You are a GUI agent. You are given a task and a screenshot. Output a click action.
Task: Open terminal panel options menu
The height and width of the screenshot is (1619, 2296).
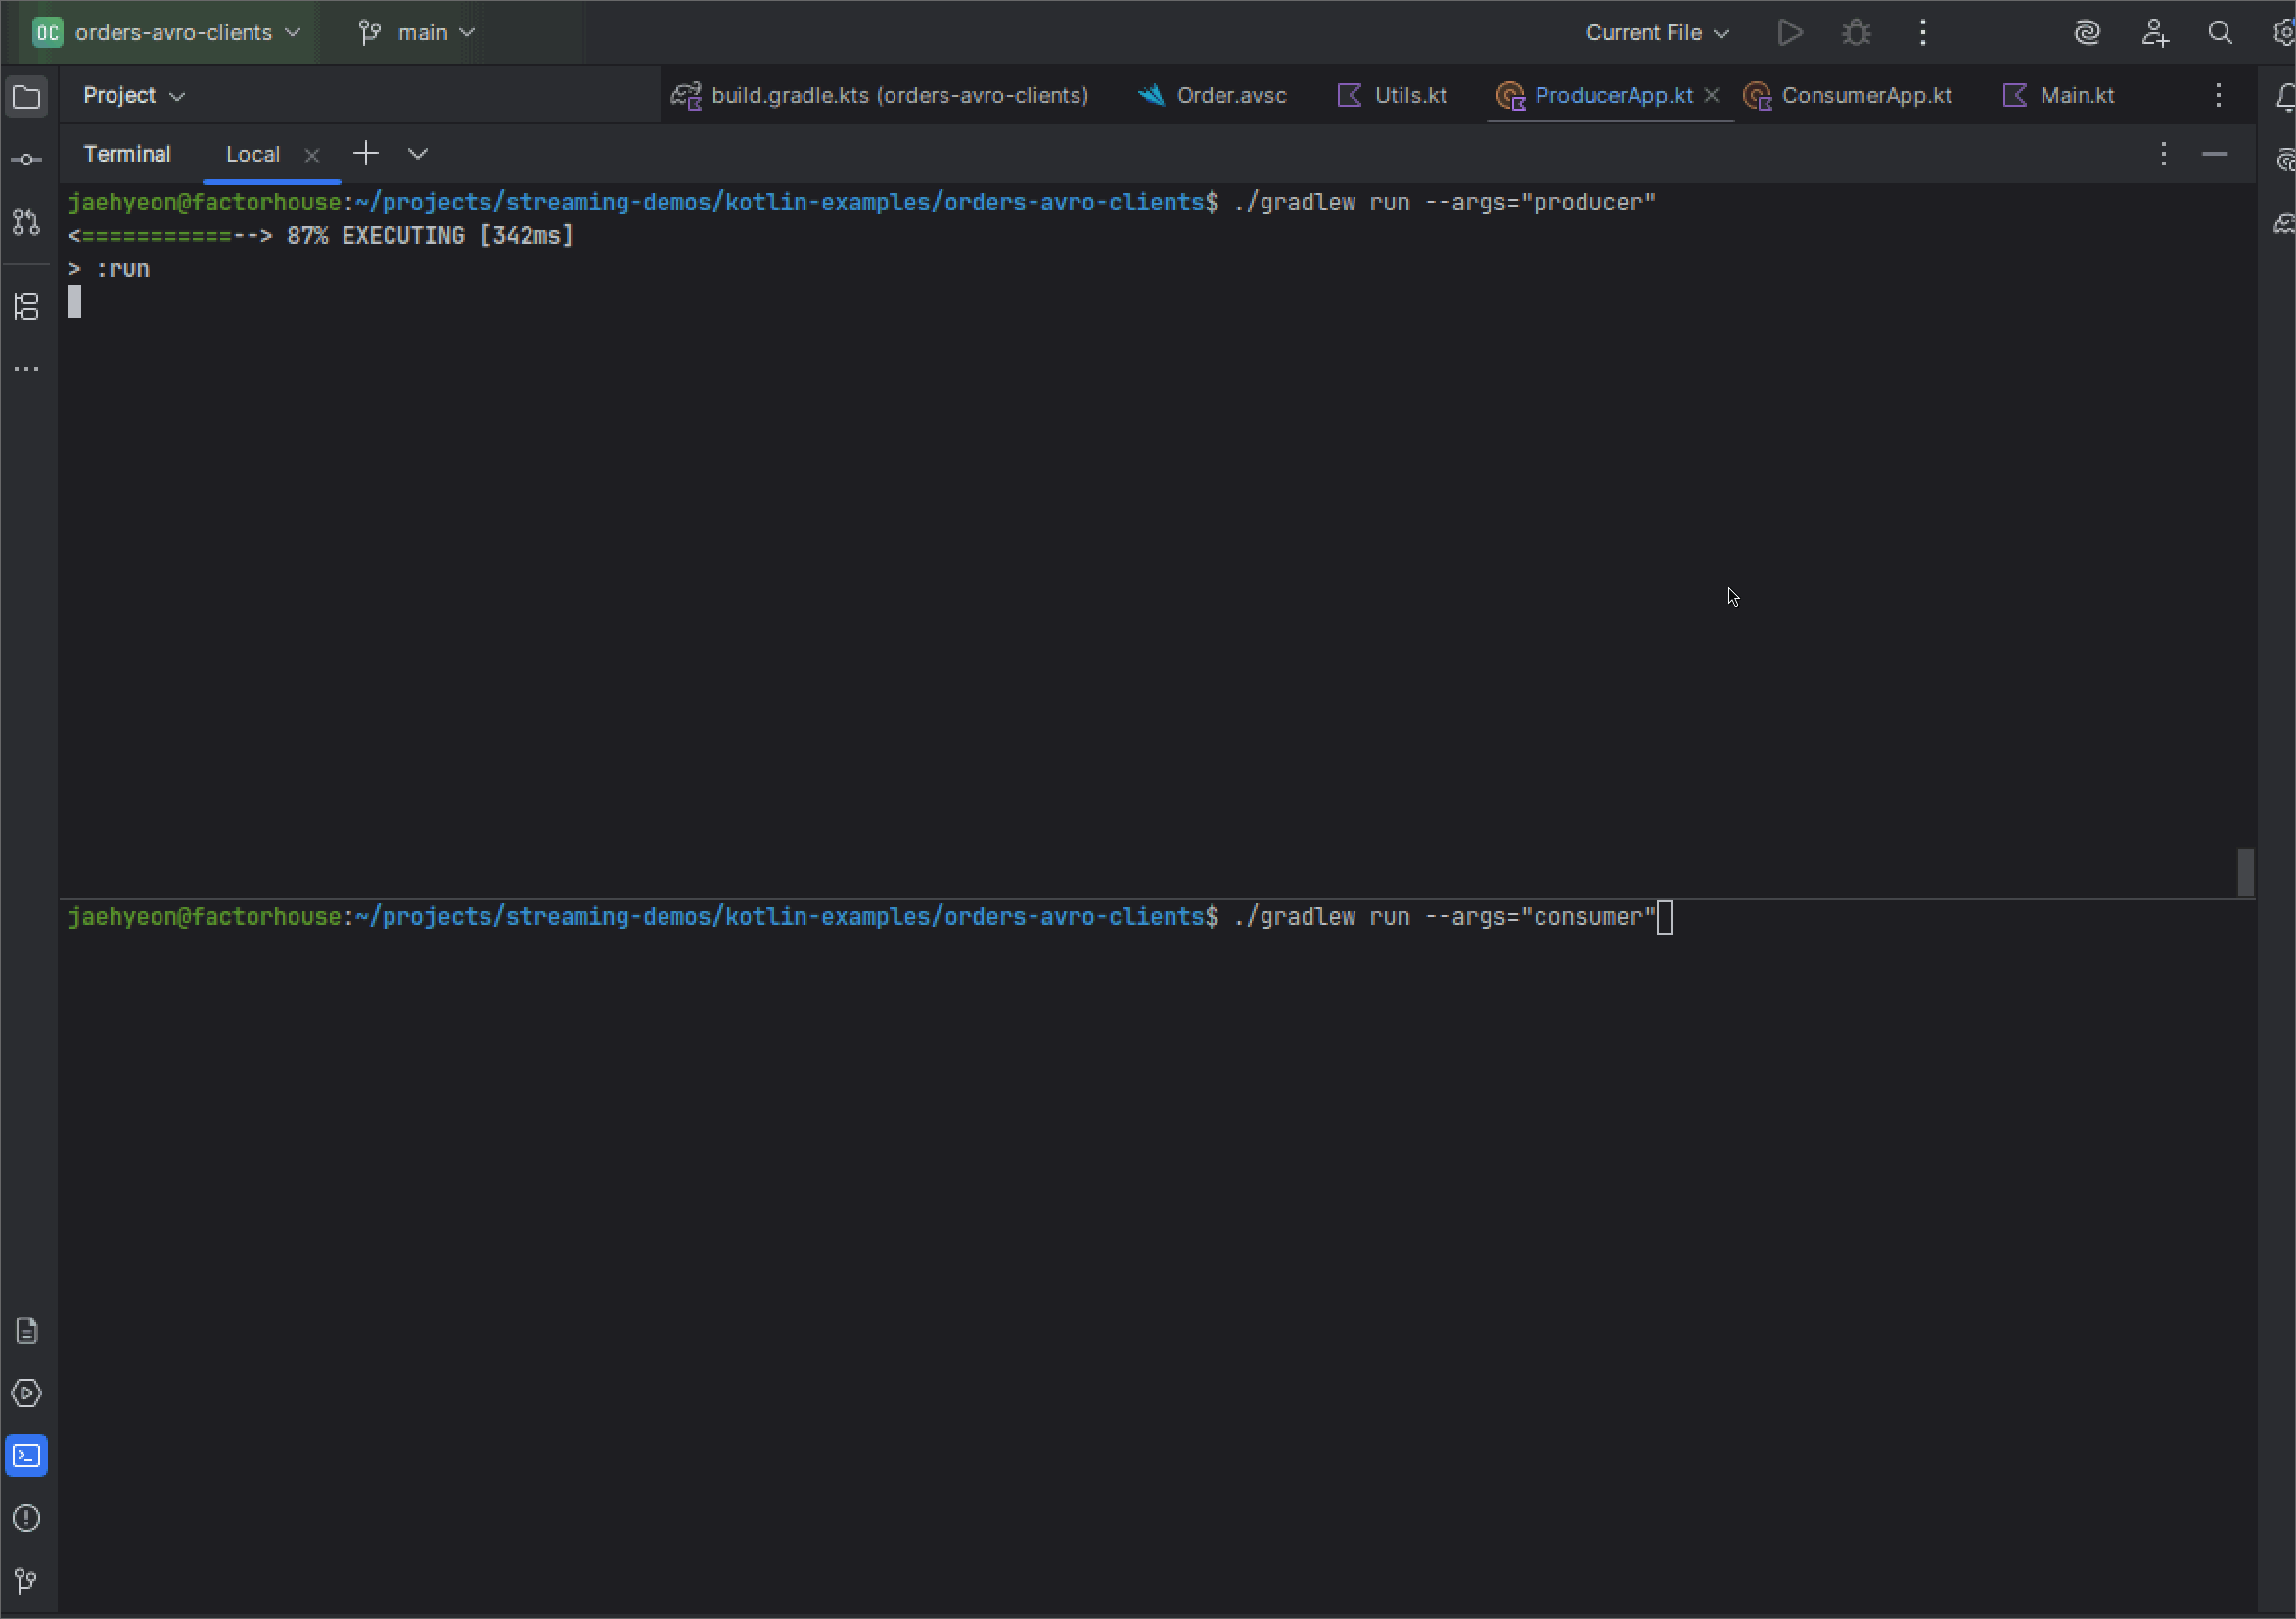tap(2163, 154)
